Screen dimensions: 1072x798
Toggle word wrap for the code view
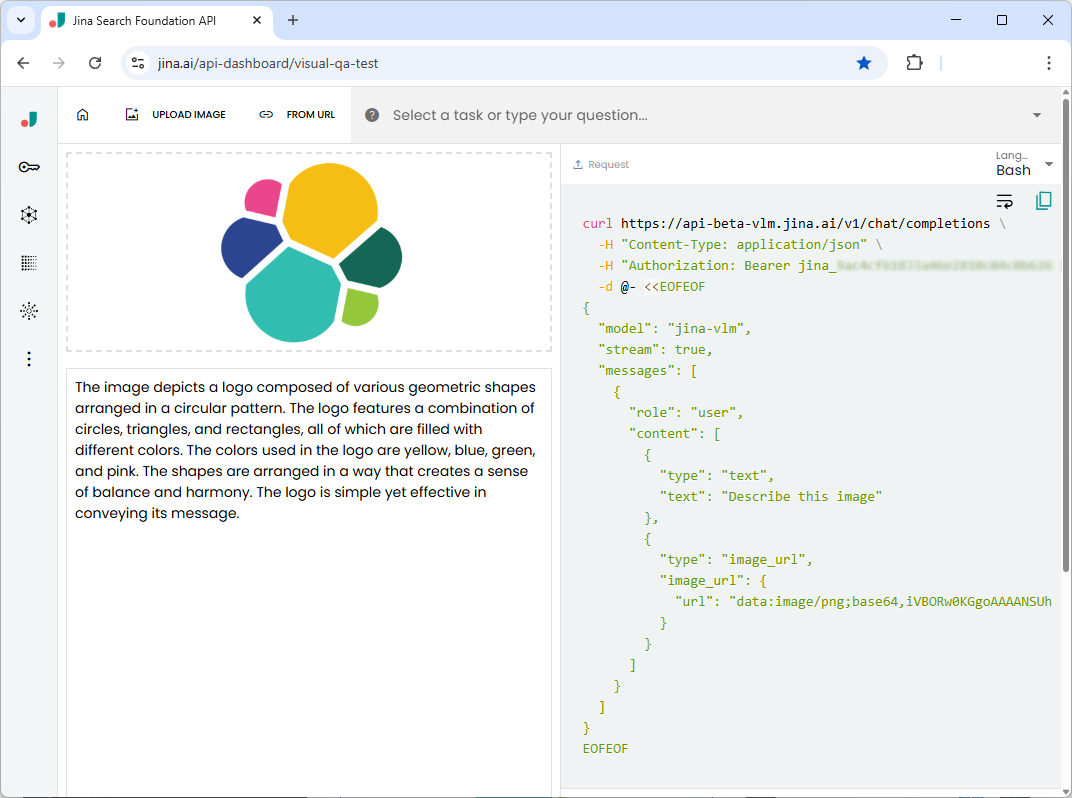1004,200
